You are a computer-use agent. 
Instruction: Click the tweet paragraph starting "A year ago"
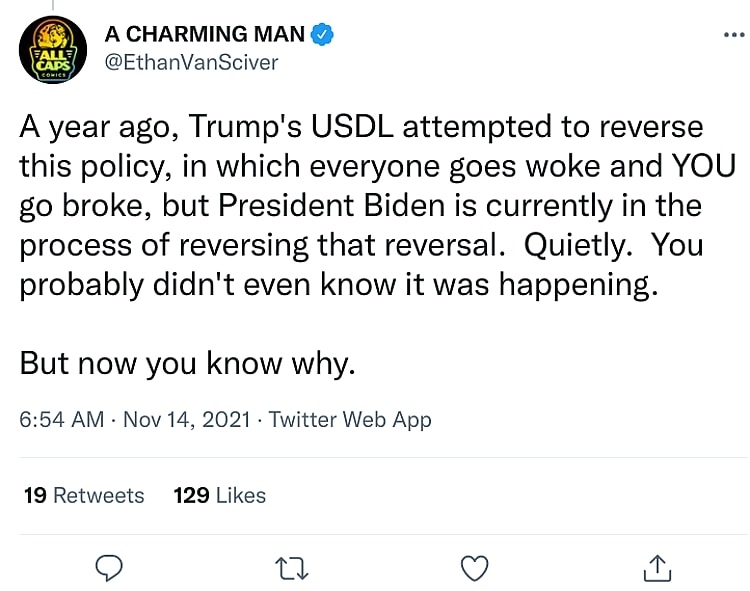click(x=360, y=206)
